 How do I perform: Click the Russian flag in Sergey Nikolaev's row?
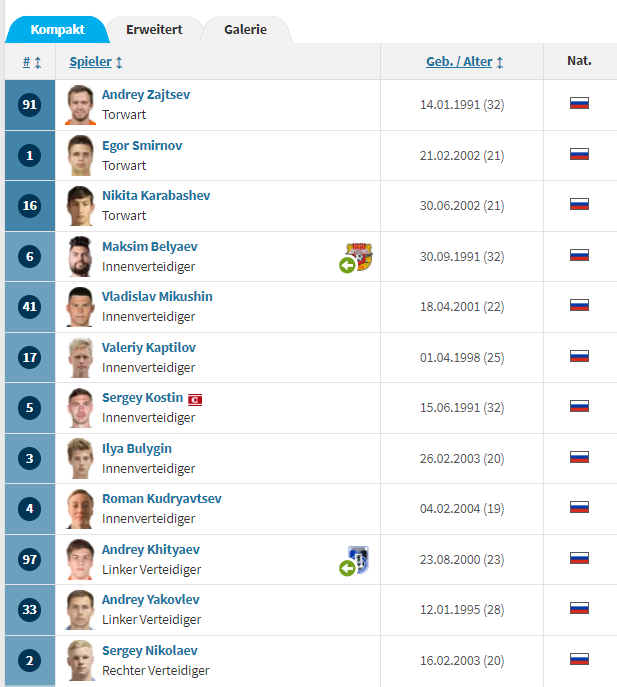[579, 659]
